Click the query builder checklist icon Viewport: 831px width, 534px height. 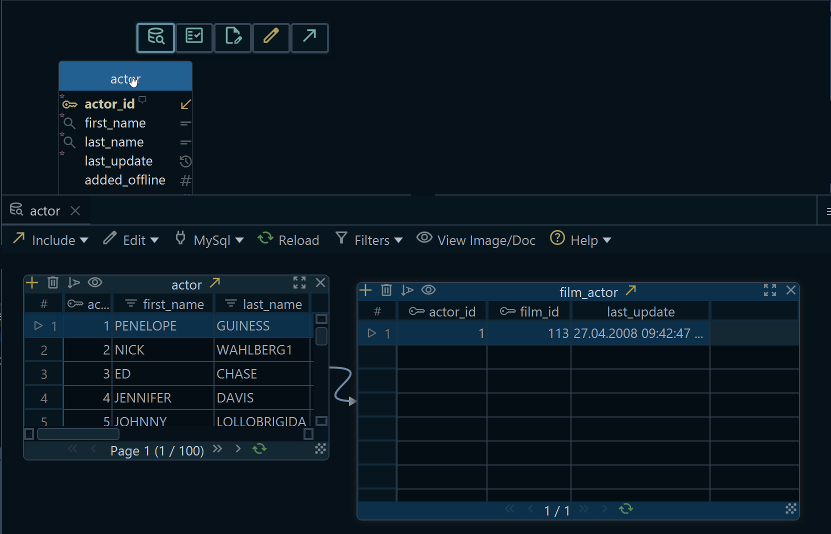[195, 38]
